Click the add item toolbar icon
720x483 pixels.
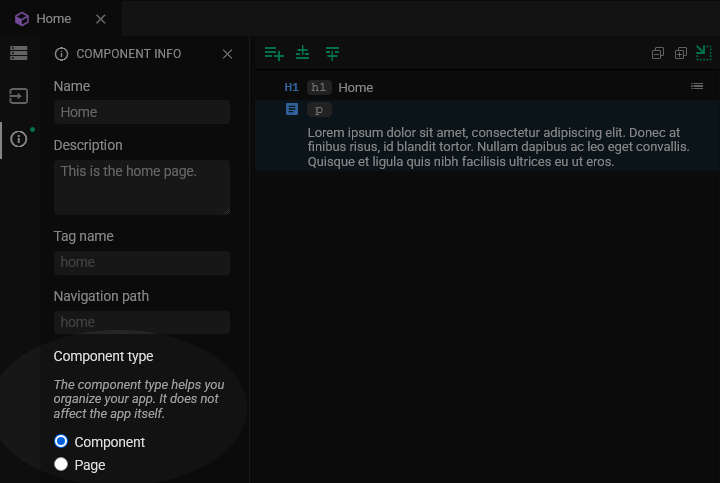pyautogui.click(x=274, y=53)
